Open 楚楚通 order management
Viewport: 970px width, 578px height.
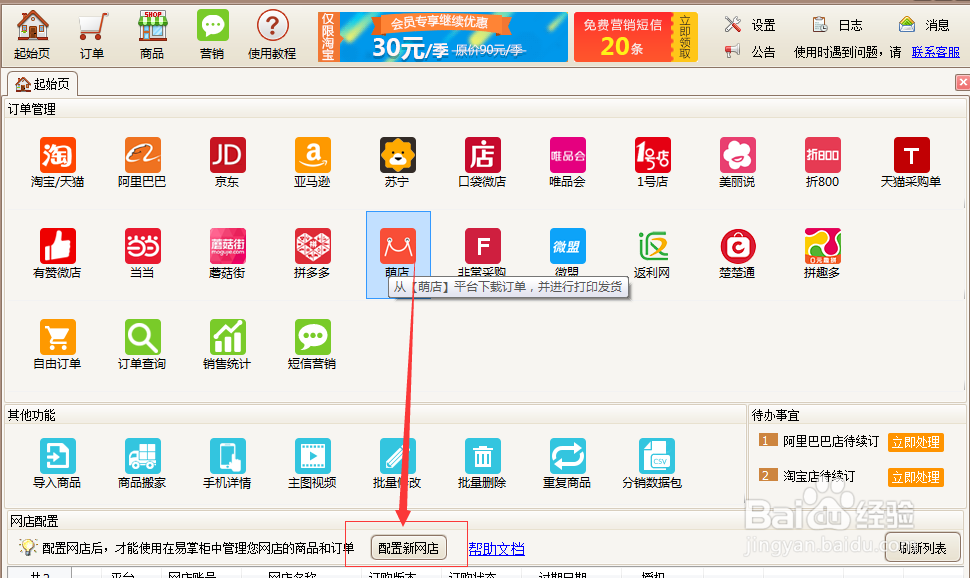737,254
